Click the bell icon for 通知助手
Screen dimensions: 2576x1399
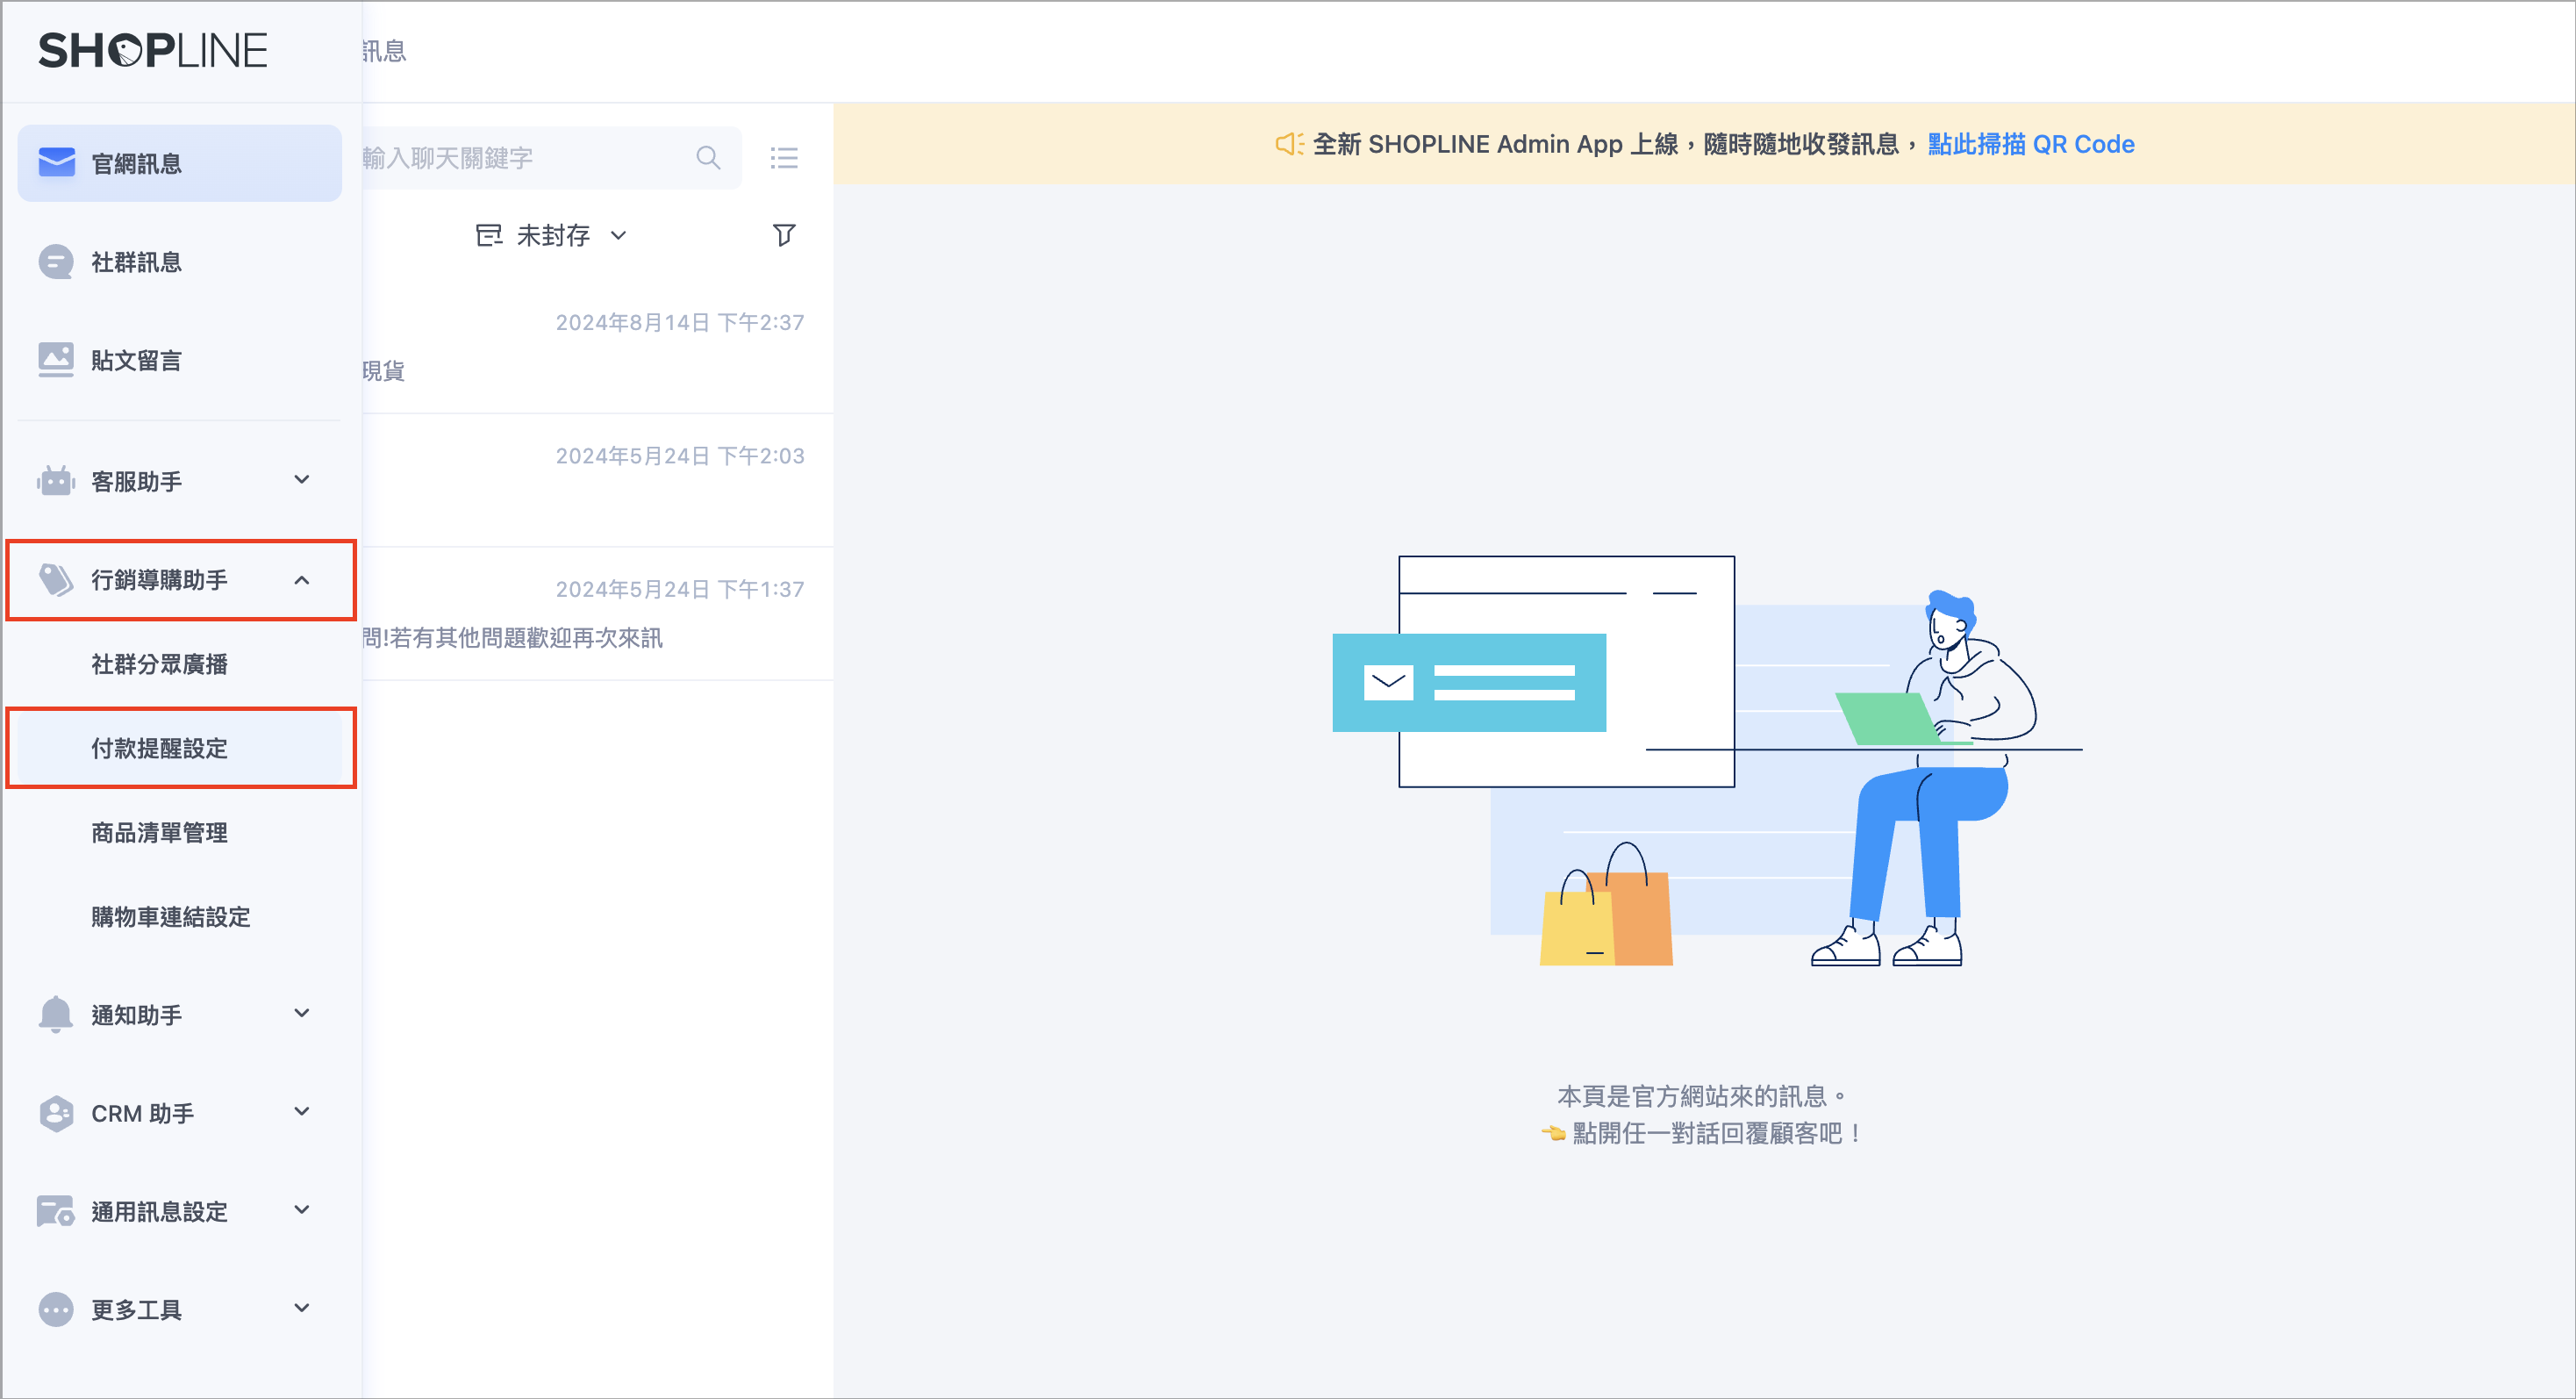(x=56, y=1014)
